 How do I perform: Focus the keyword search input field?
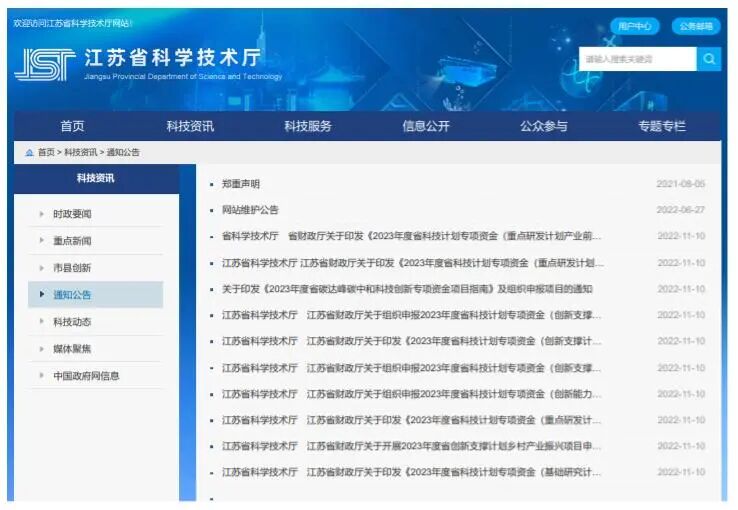click(x=638, y=59)
